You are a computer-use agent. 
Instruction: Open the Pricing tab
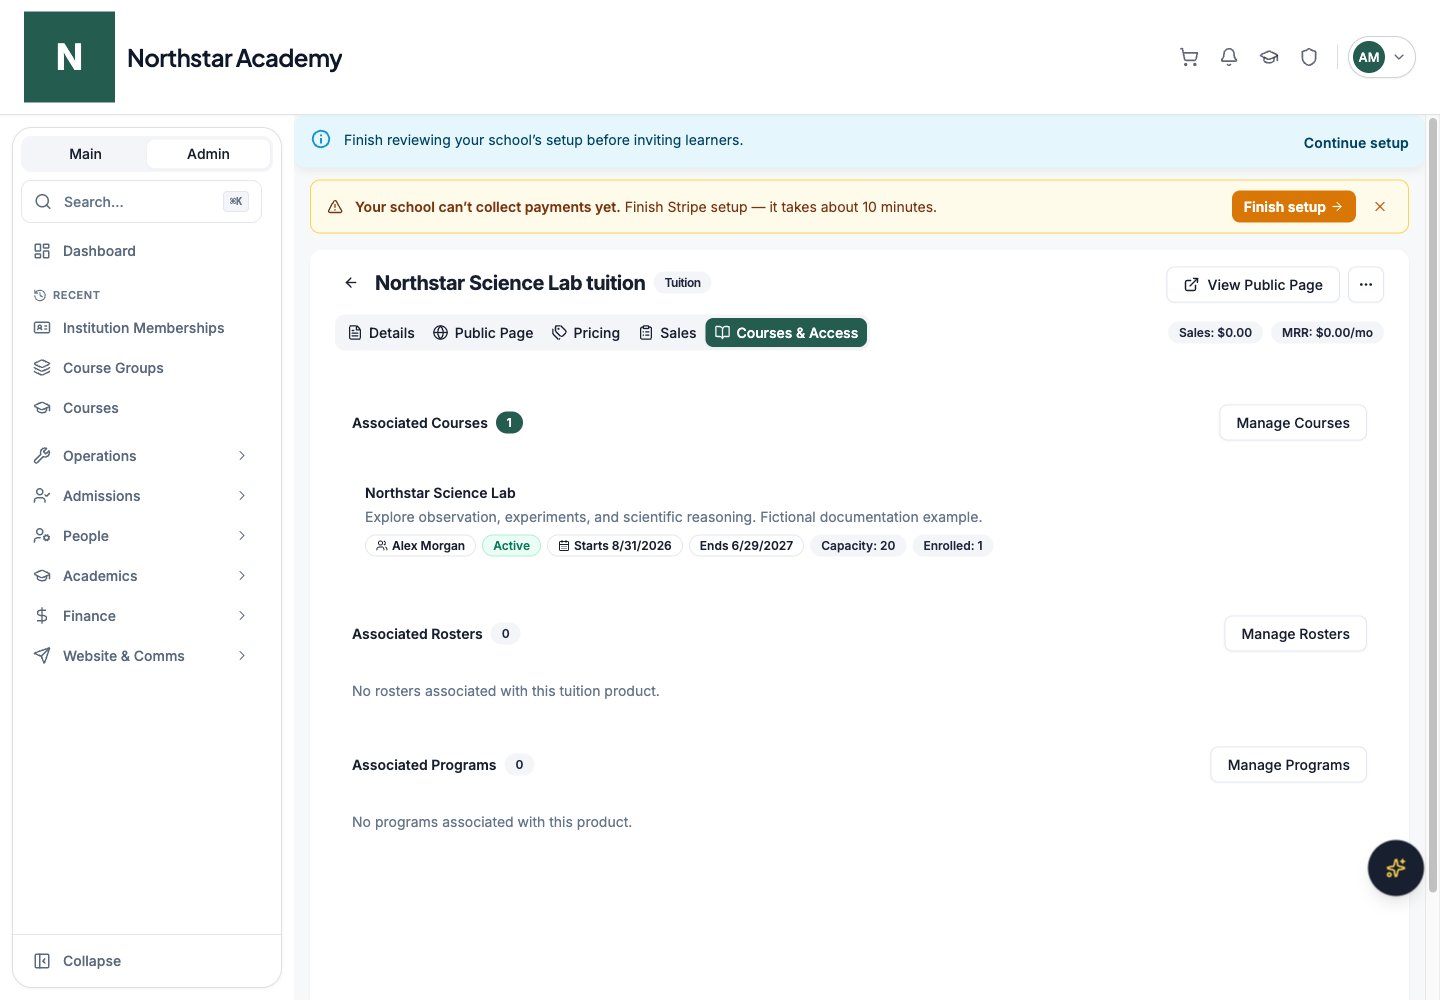pyautogui.click(x=586, y=333)
